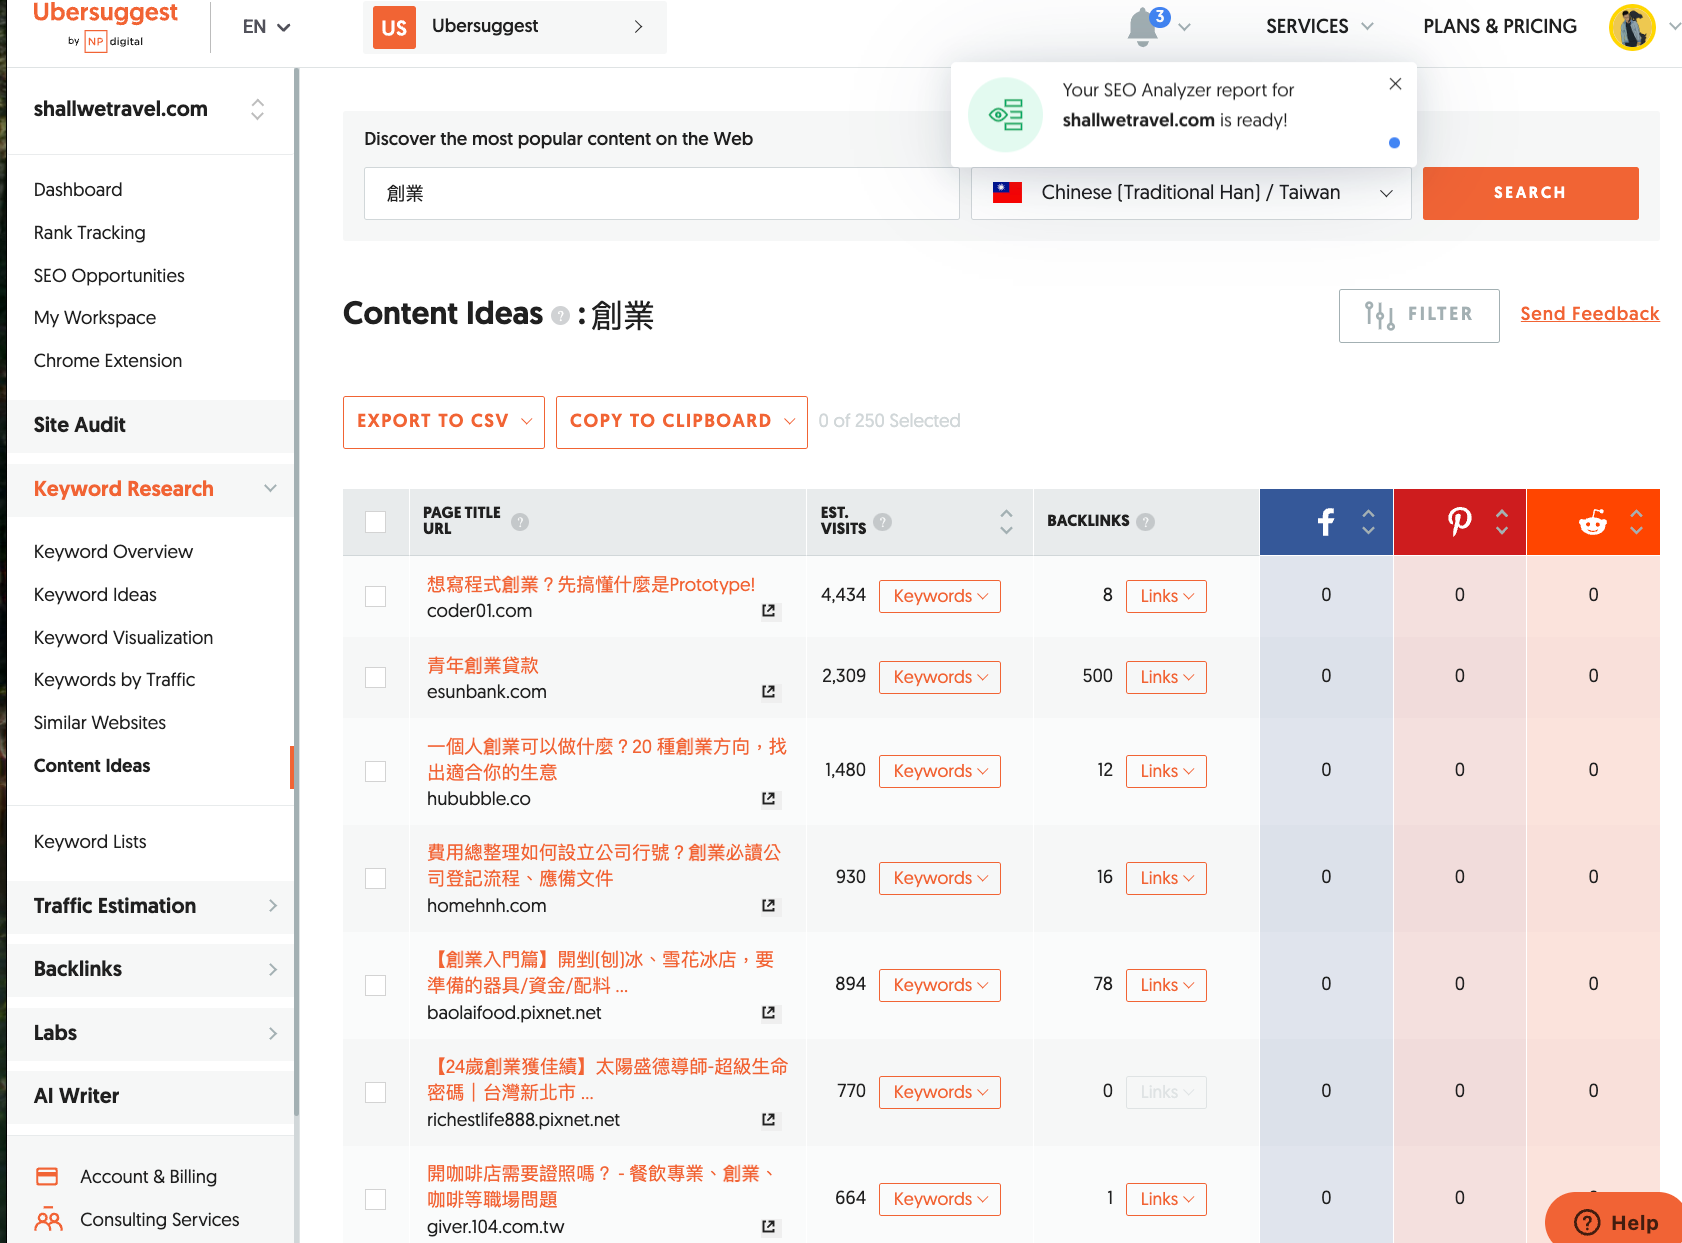Check the giver.104.com.tw row checkbox
This screenshot has width=1682, height=1243.
click(376, 1199)
